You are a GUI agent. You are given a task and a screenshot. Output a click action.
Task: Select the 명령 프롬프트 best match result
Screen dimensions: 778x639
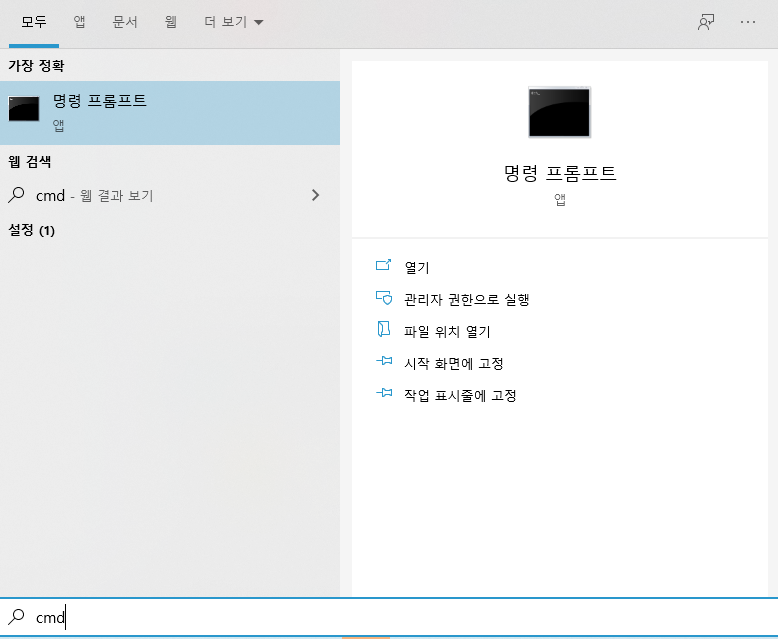170,113
